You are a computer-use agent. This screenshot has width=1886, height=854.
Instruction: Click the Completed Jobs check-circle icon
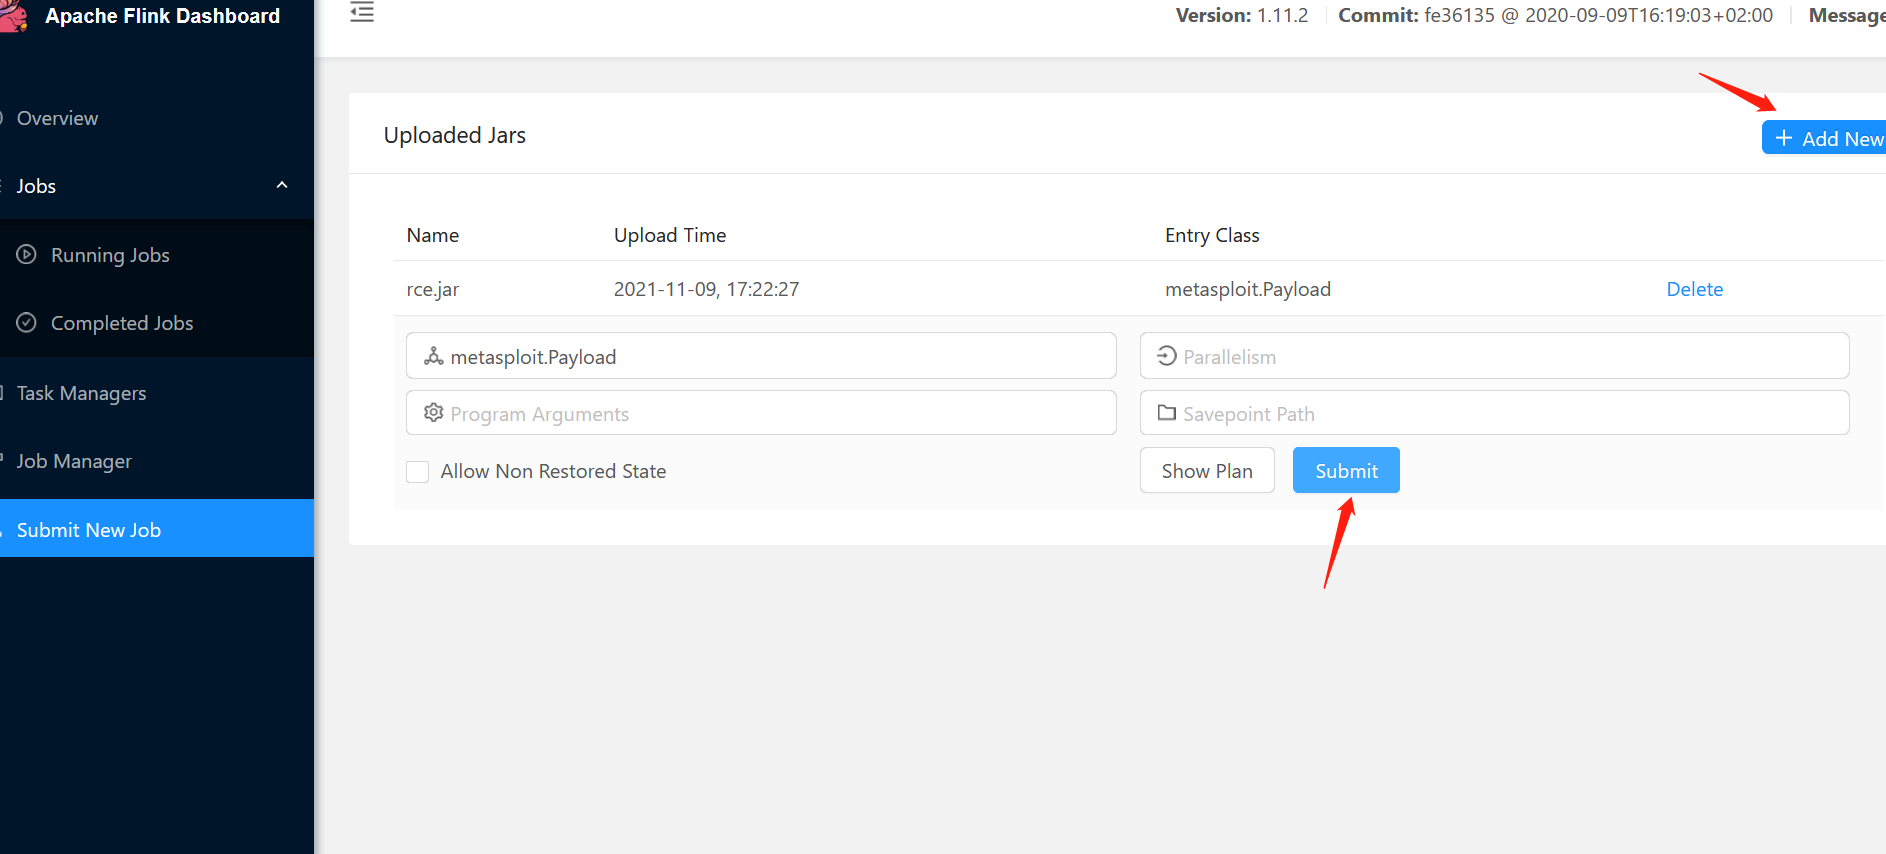click(x=27, y=322)
